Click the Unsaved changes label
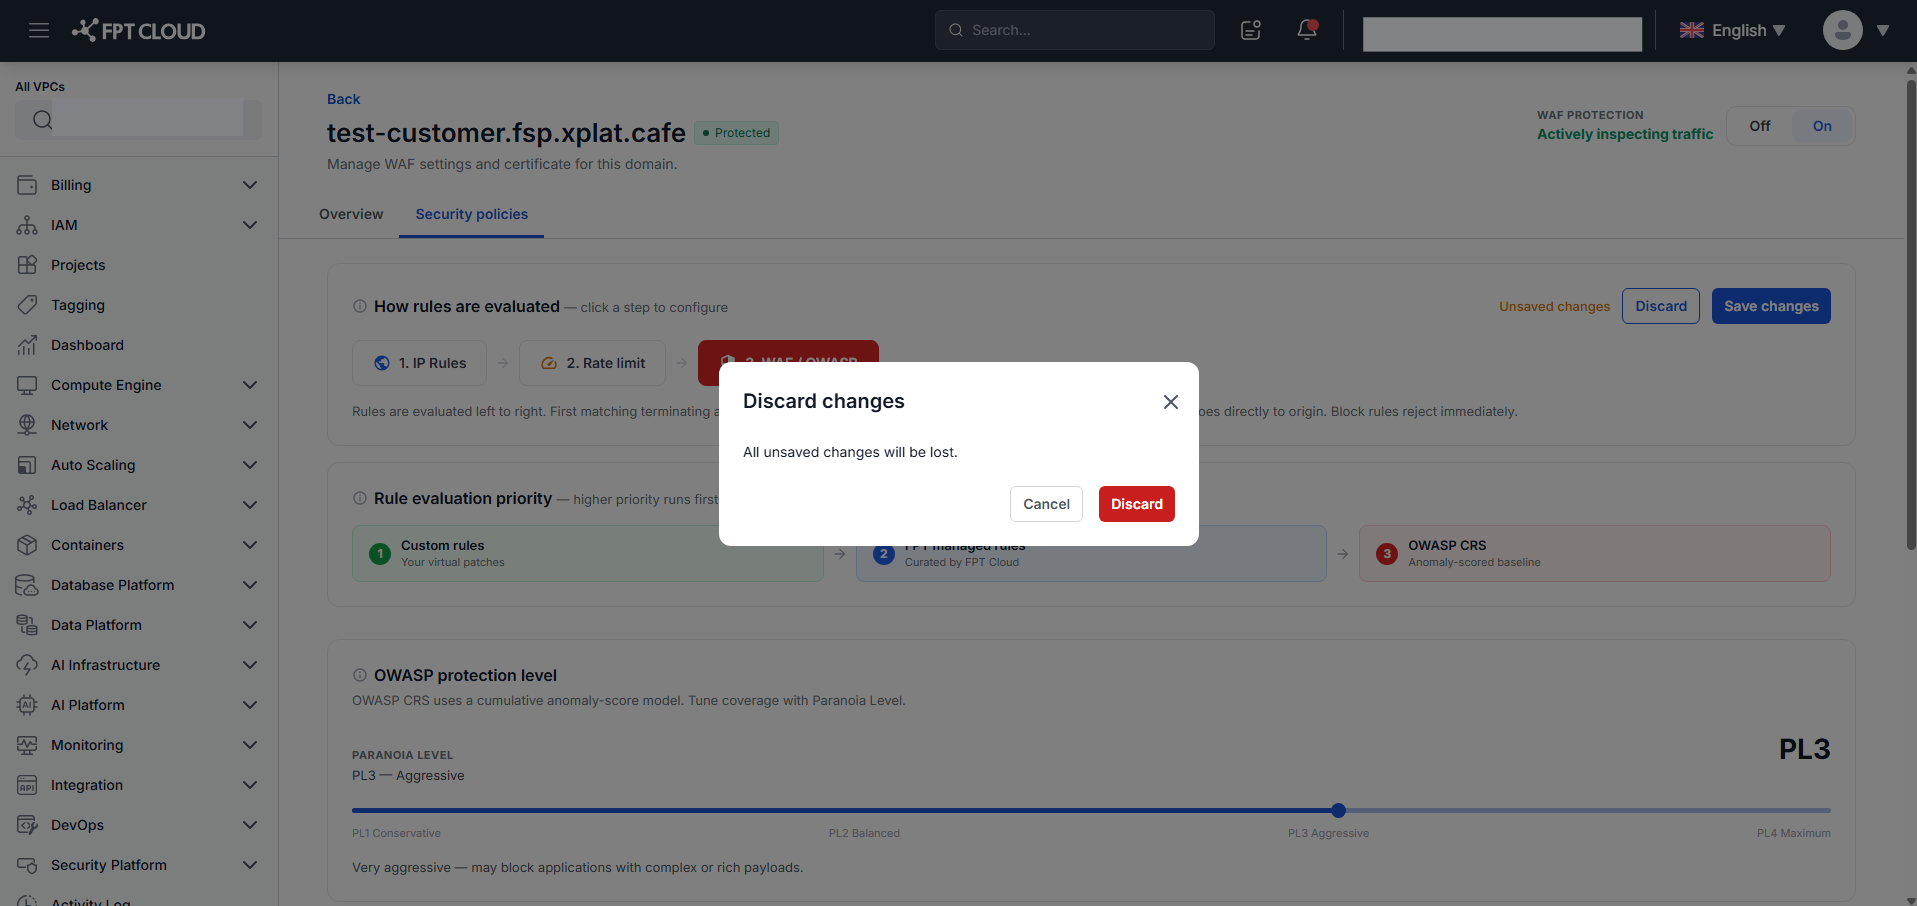The height and width of the screenshot is (906, 1917). 1554,306
